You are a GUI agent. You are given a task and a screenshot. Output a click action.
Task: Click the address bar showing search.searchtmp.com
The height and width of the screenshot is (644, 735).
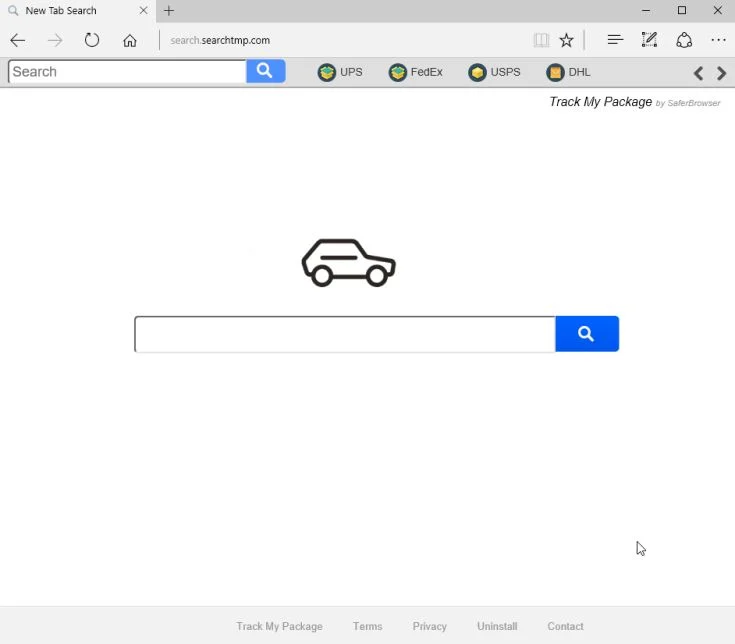coord(220,40)
